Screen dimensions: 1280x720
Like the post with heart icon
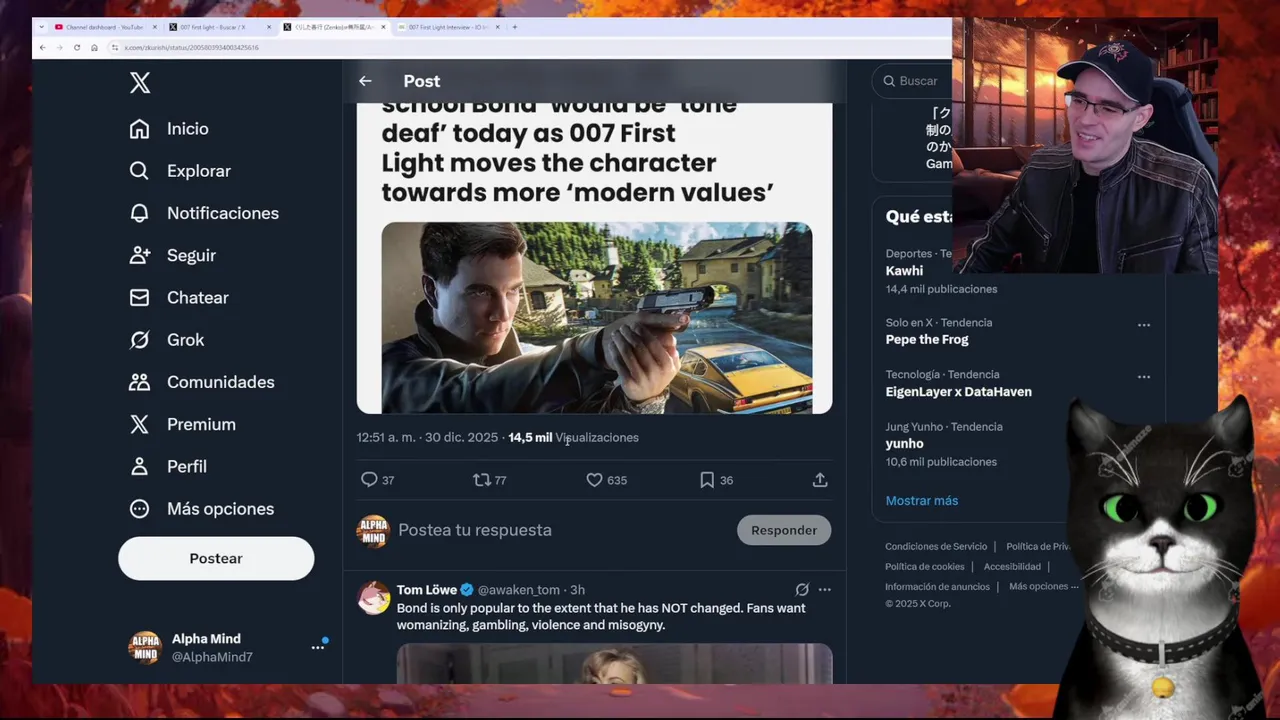[x=594, y=480]
